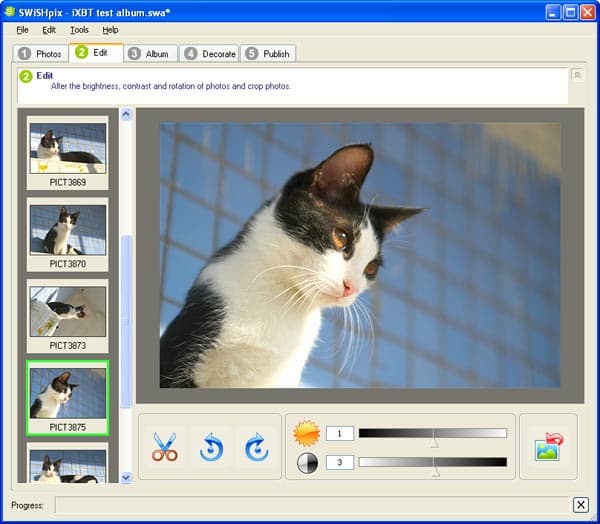
Task: Click the large cat photo preview
Action: click(360, 255)
